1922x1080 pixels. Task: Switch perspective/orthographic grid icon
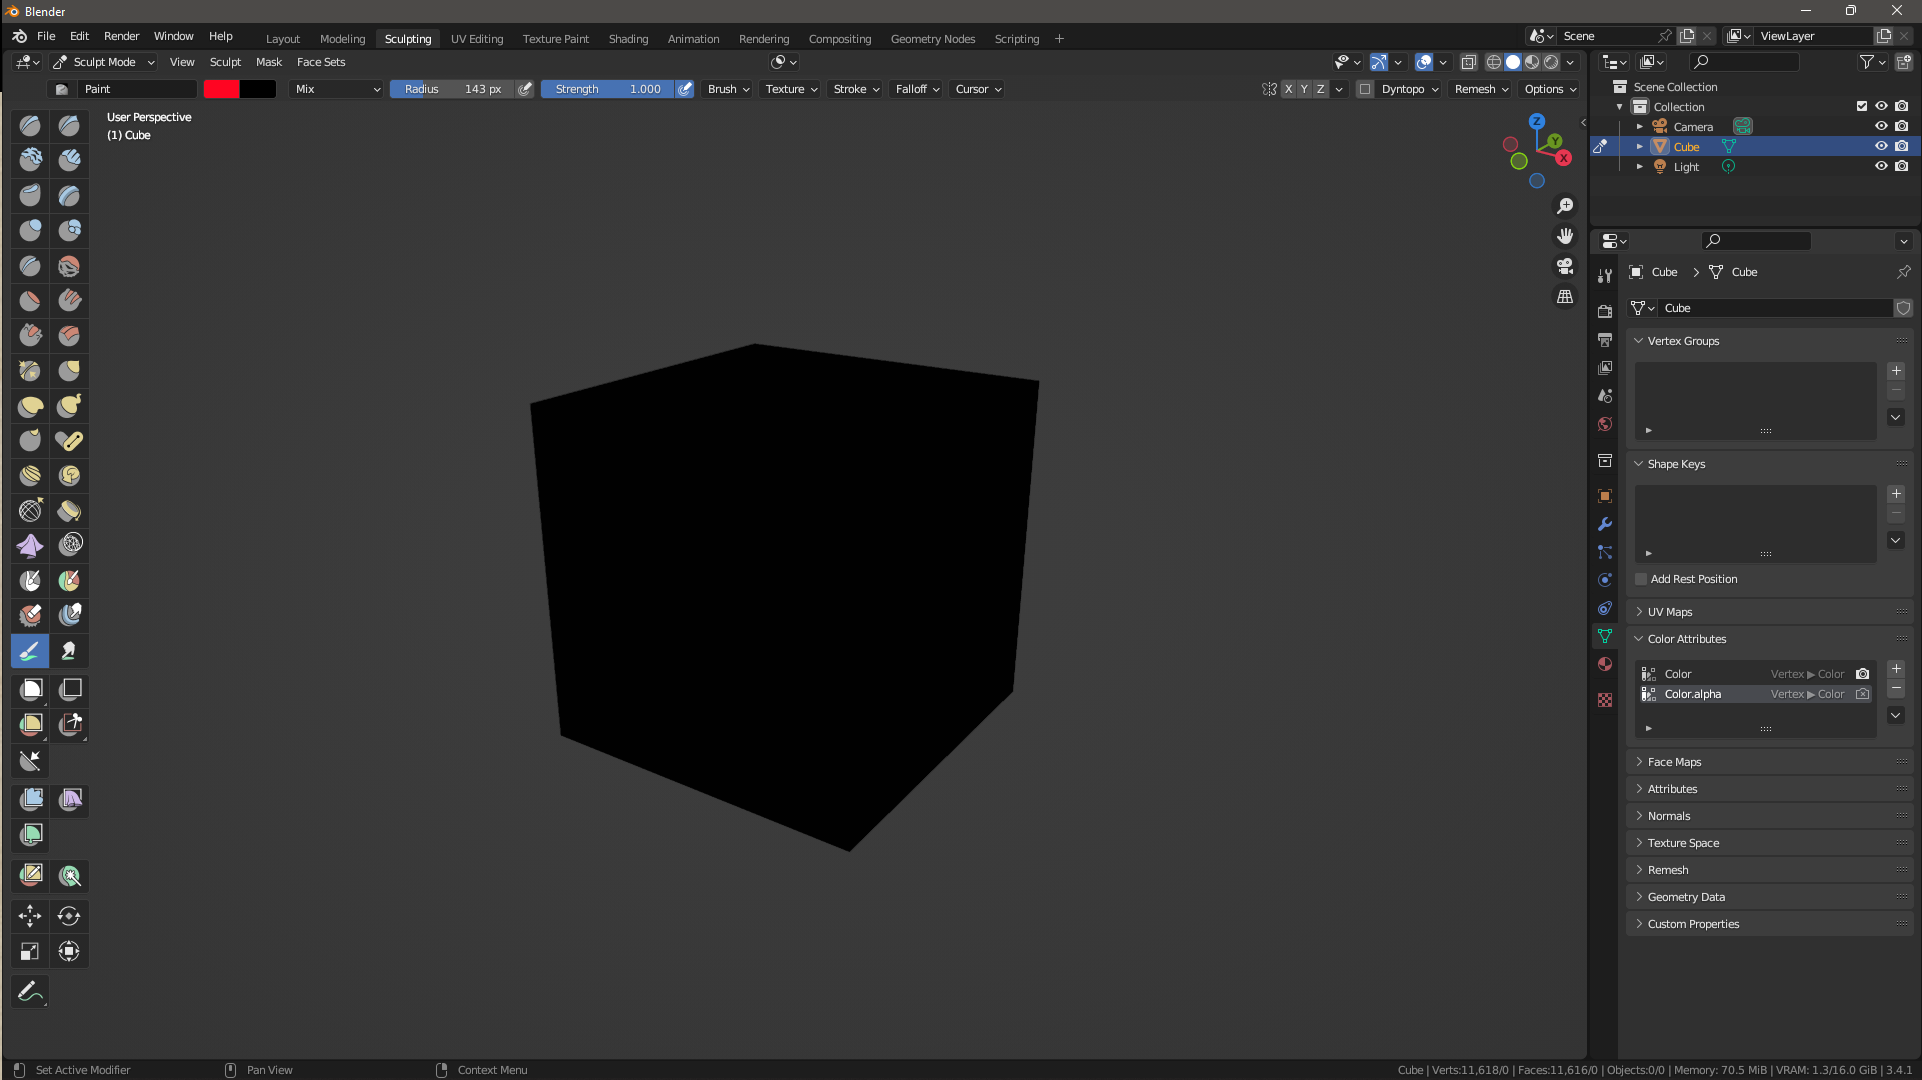[1565, 297]
